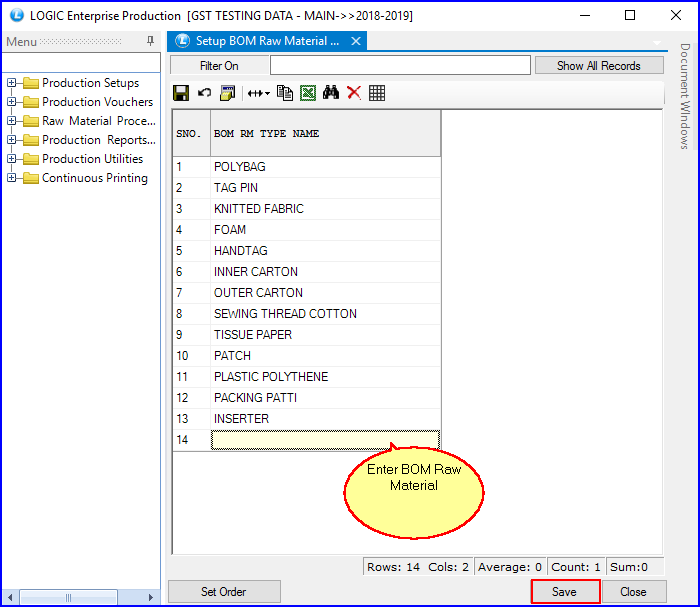Expand the Raw Material Process tree node
Screen dimensions: 700x607
[12, 121]
